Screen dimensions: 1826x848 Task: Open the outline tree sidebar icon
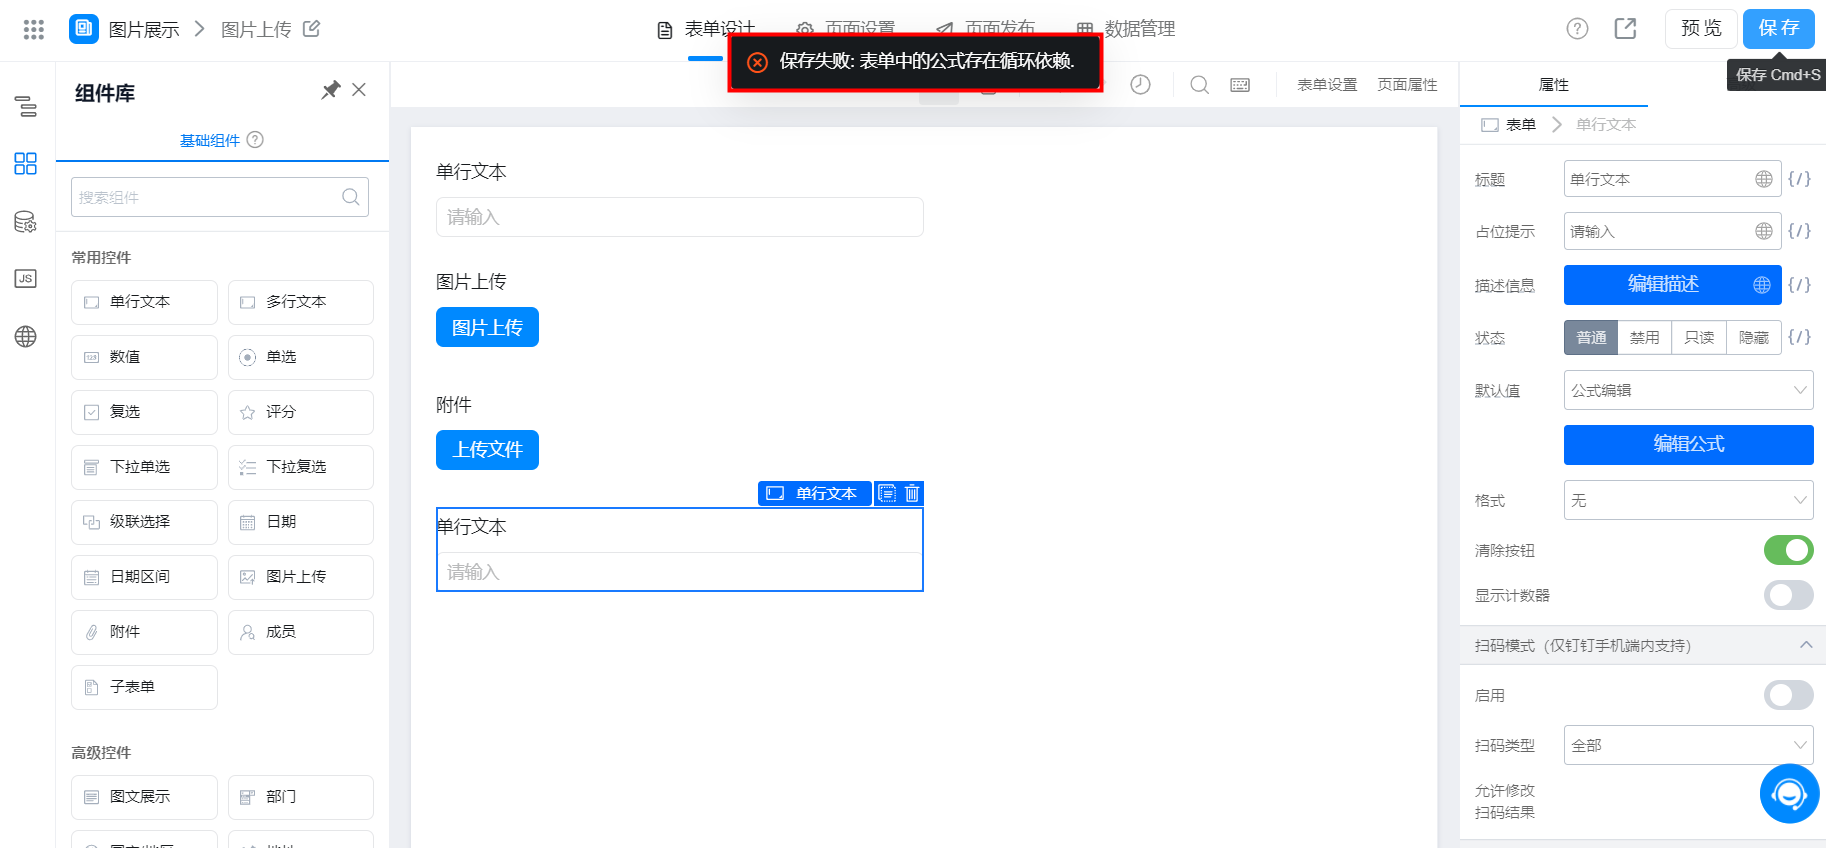(x=26, y=106)
